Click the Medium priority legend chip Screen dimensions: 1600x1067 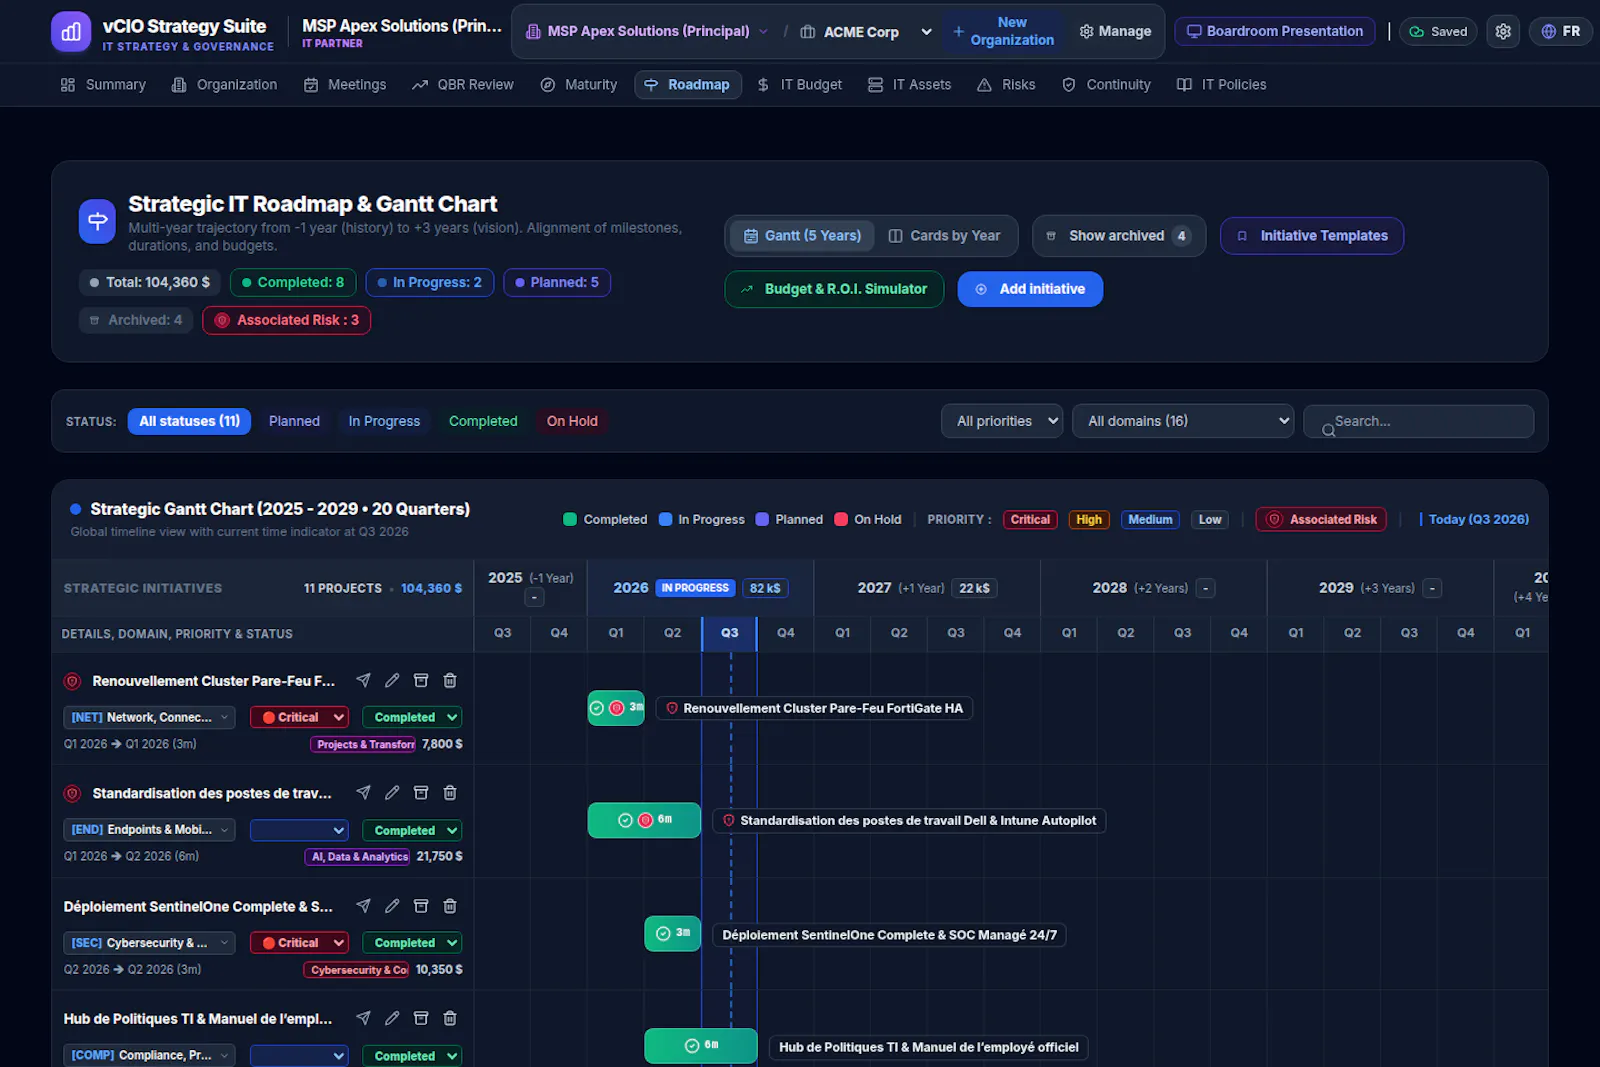point(1150,519)
